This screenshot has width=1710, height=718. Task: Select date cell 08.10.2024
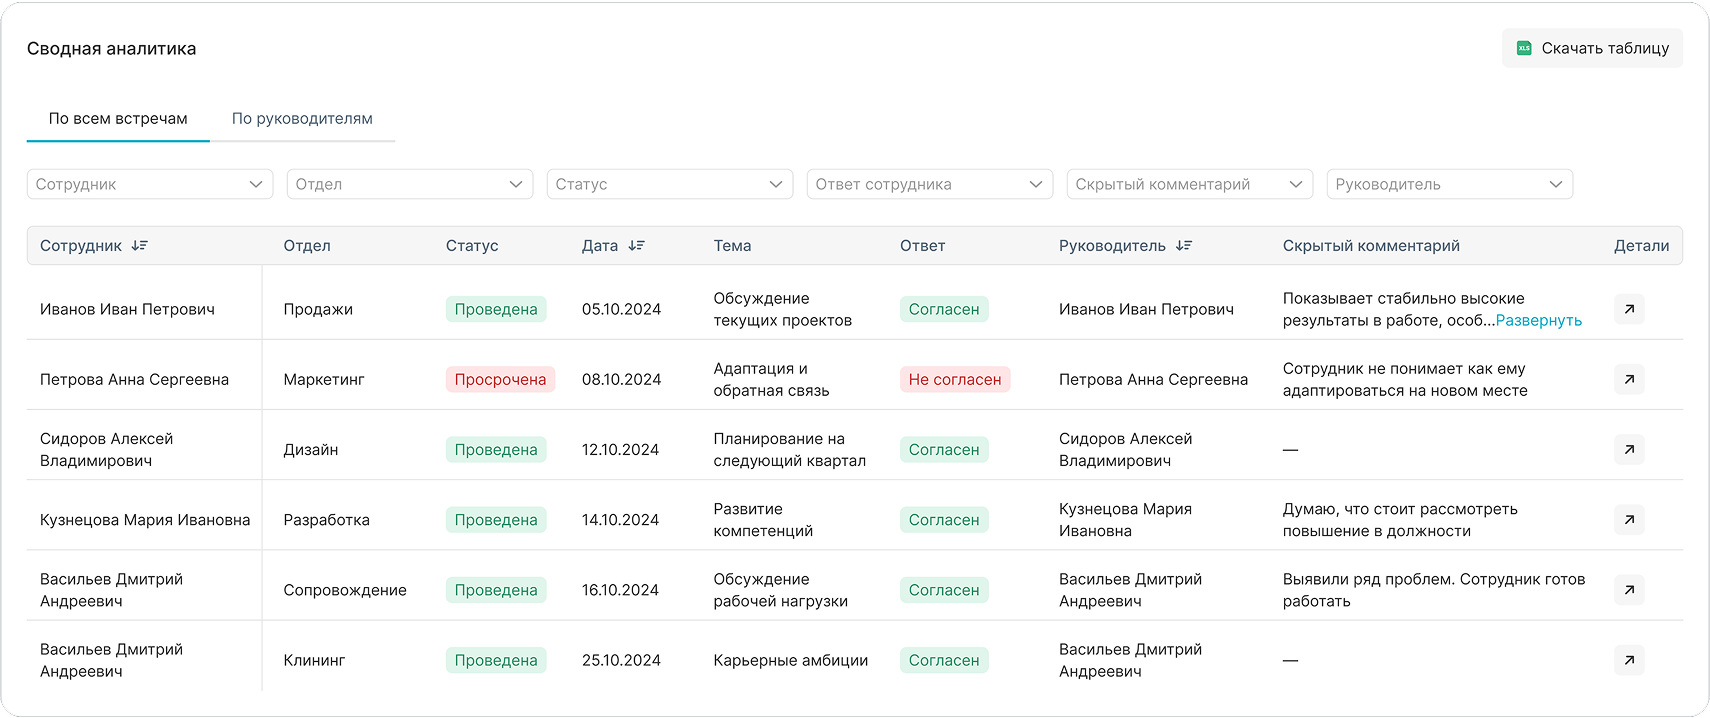621,379
